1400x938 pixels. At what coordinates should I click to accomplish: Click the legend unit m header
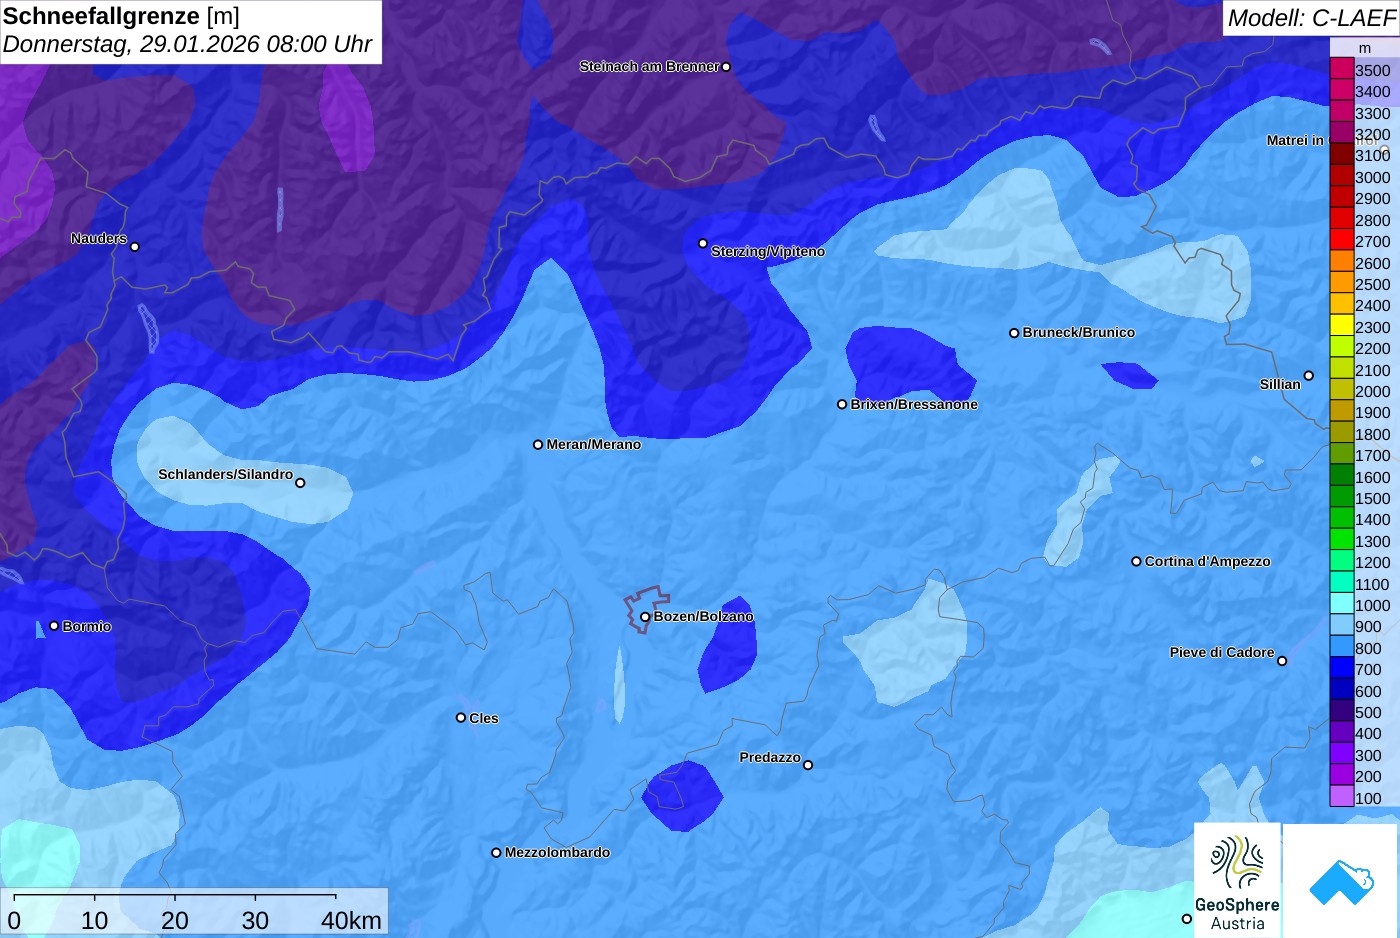coord(1365,48)
